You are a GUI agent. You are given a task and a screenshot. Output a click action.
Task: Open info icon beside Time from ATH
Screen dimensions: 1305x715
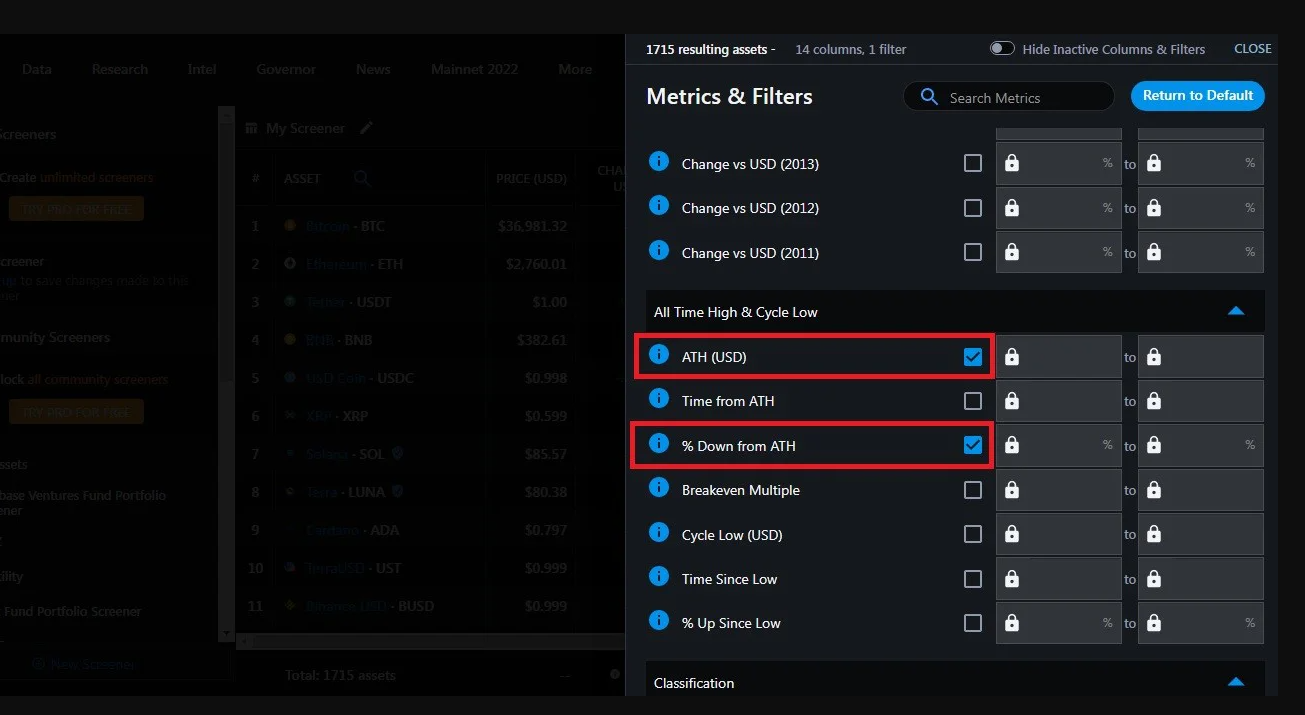pyautogui.click(x=658, y=399)
